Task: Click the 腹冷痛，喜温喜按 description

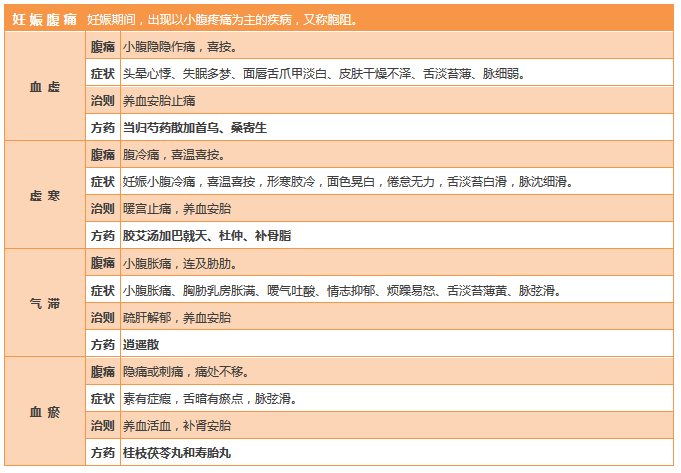Action: point(172,155)
